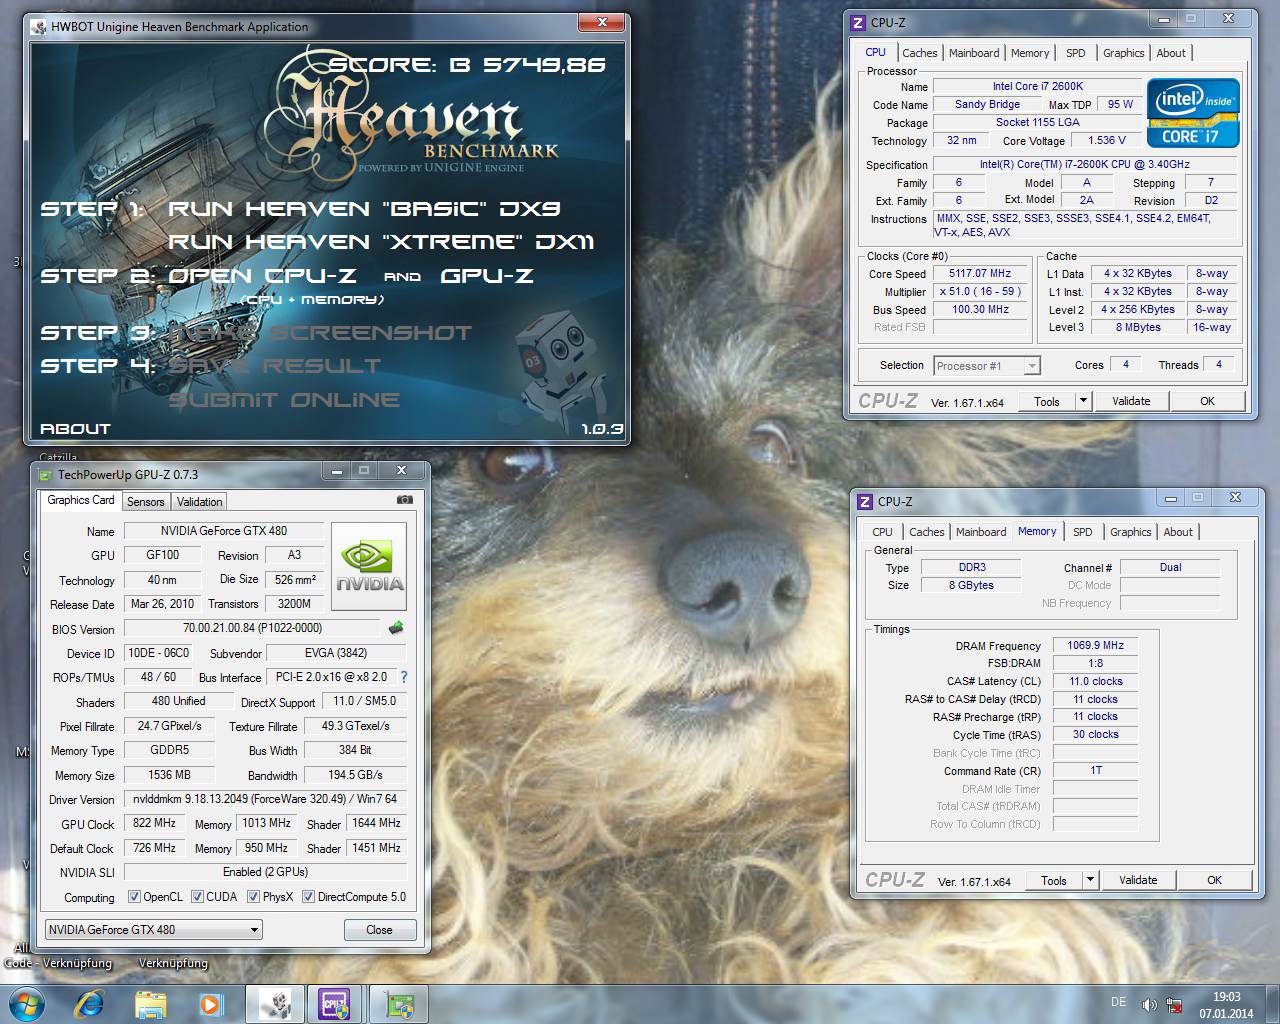Launch Internet Explorer from taskbar
This screenshot has height=1024, width=1280.
click(x=90, y=1003)
